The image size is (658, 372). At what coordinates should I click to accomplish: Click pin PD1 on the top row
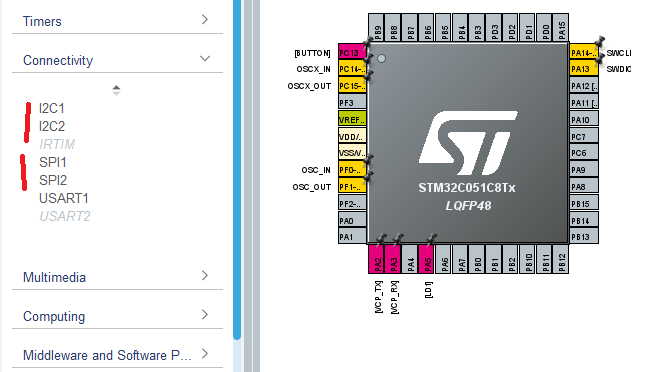point(527,28)
